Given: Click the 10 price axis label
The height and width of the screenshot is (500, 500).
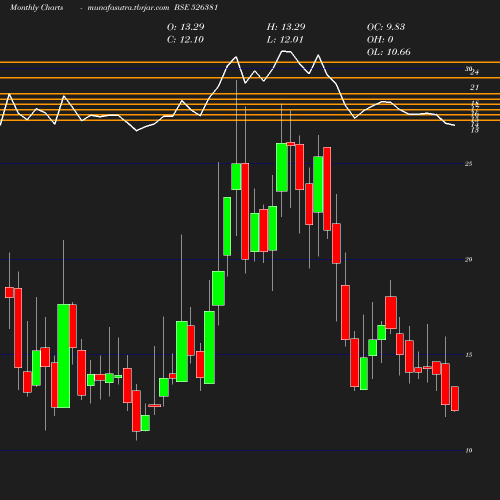Looking at the screenshot, I should click(x=469, y=450).
